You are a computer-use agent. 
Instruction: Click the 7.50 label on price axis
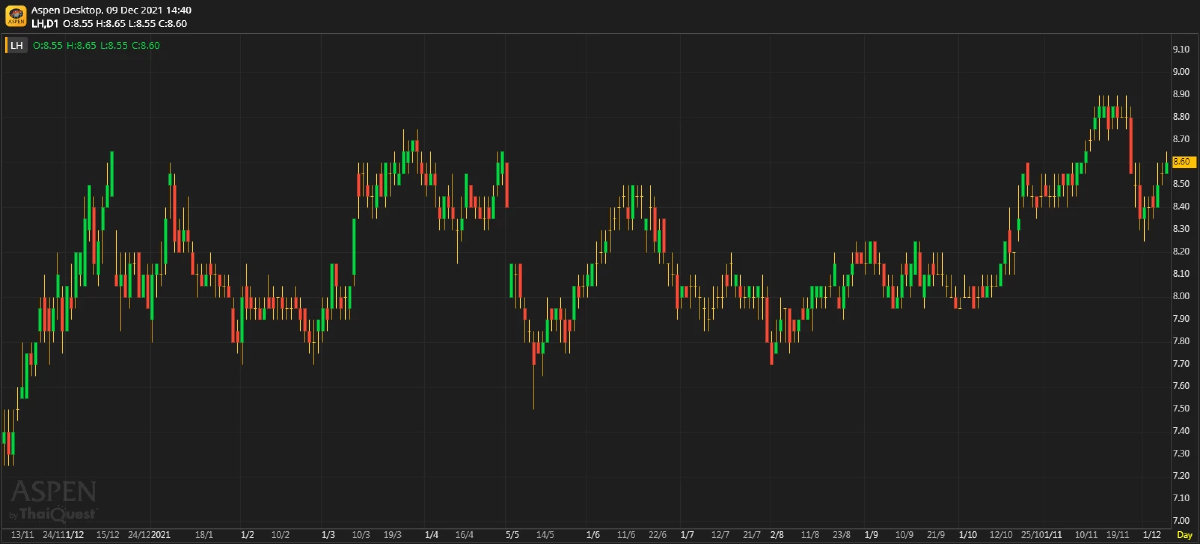tap(1180, 408)
